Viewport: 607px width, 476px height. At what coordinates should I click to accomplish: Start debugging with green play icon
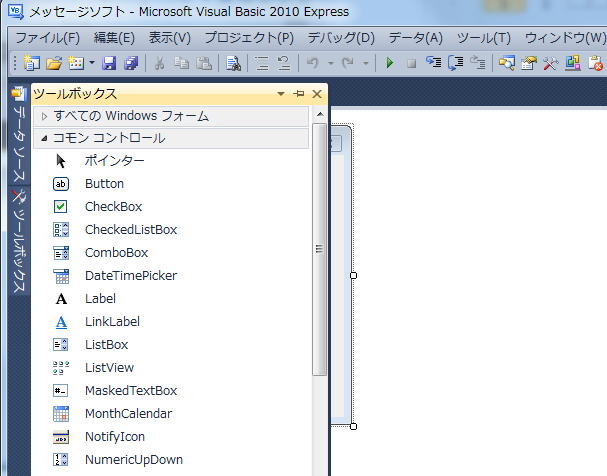390,63
